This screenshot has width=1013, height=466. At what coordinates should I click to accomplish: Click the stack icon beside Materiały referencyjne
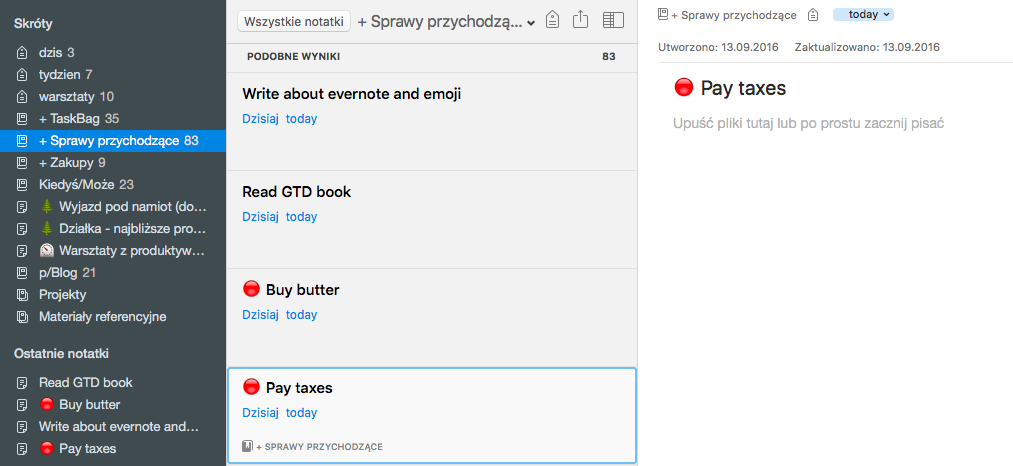[x=22, y=316]
